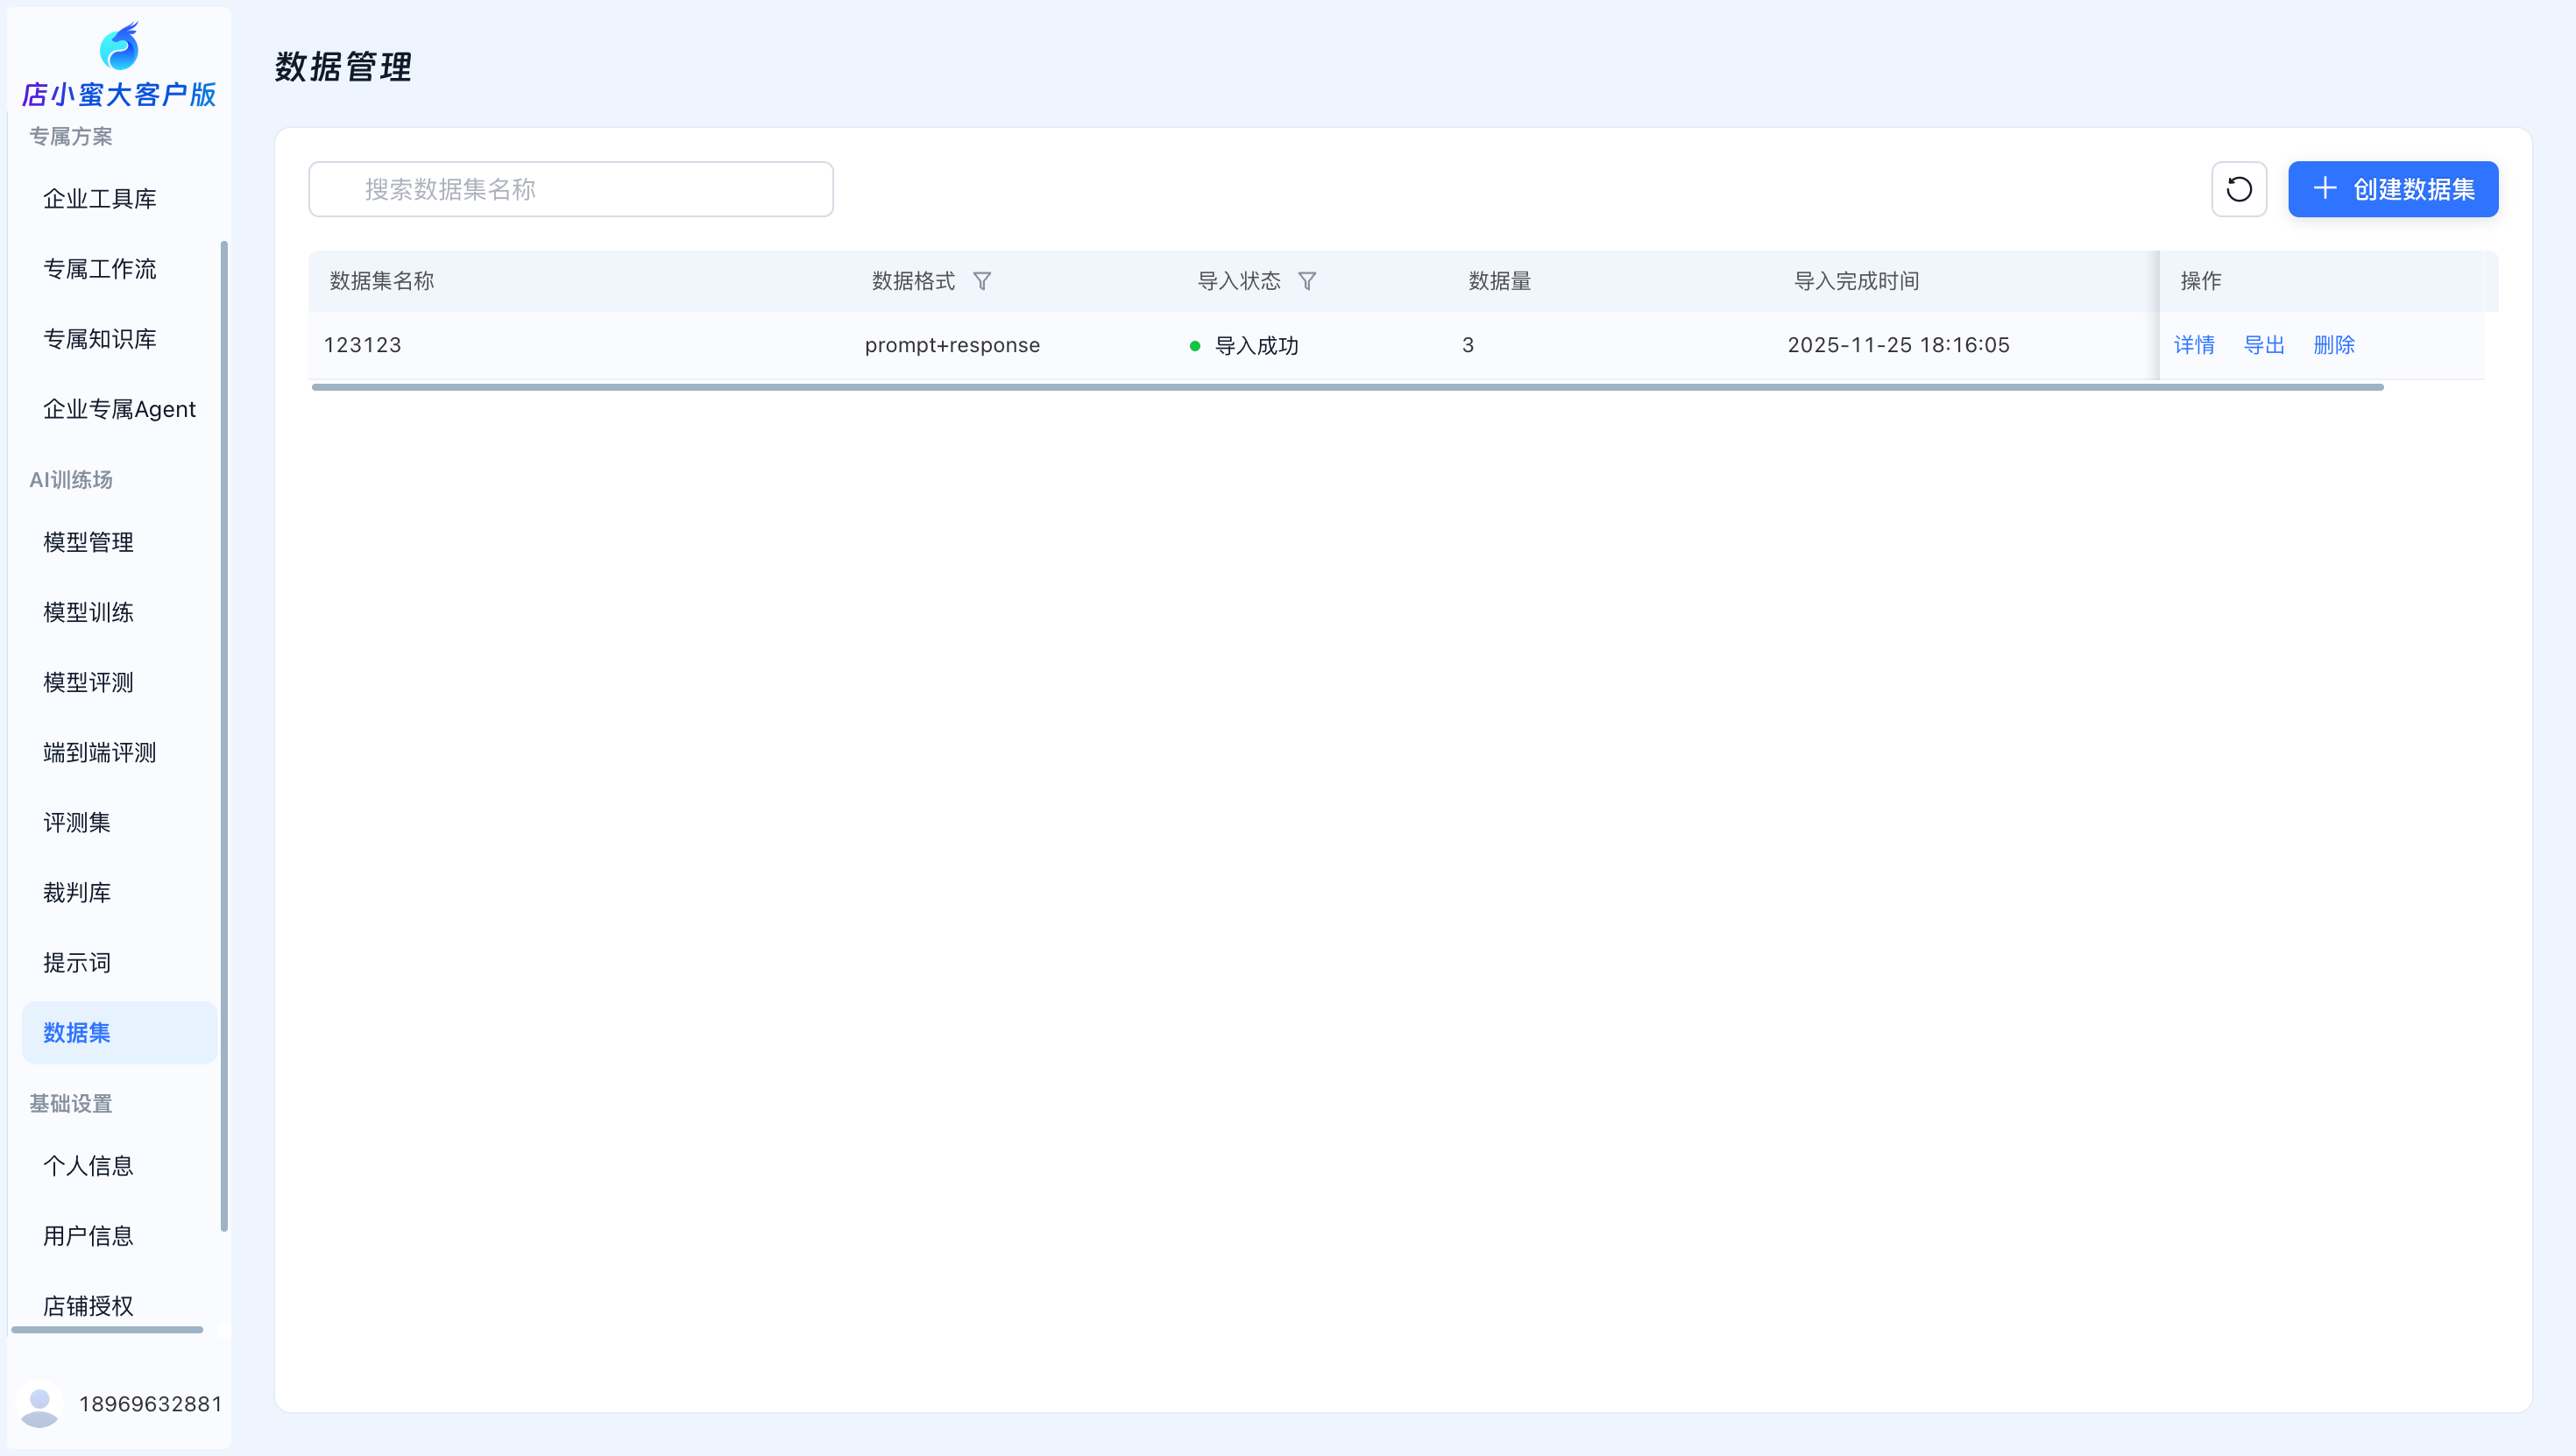Go to 专属工作流 menu item
The image size is (2576, 1456).
[x=100, y=269]
